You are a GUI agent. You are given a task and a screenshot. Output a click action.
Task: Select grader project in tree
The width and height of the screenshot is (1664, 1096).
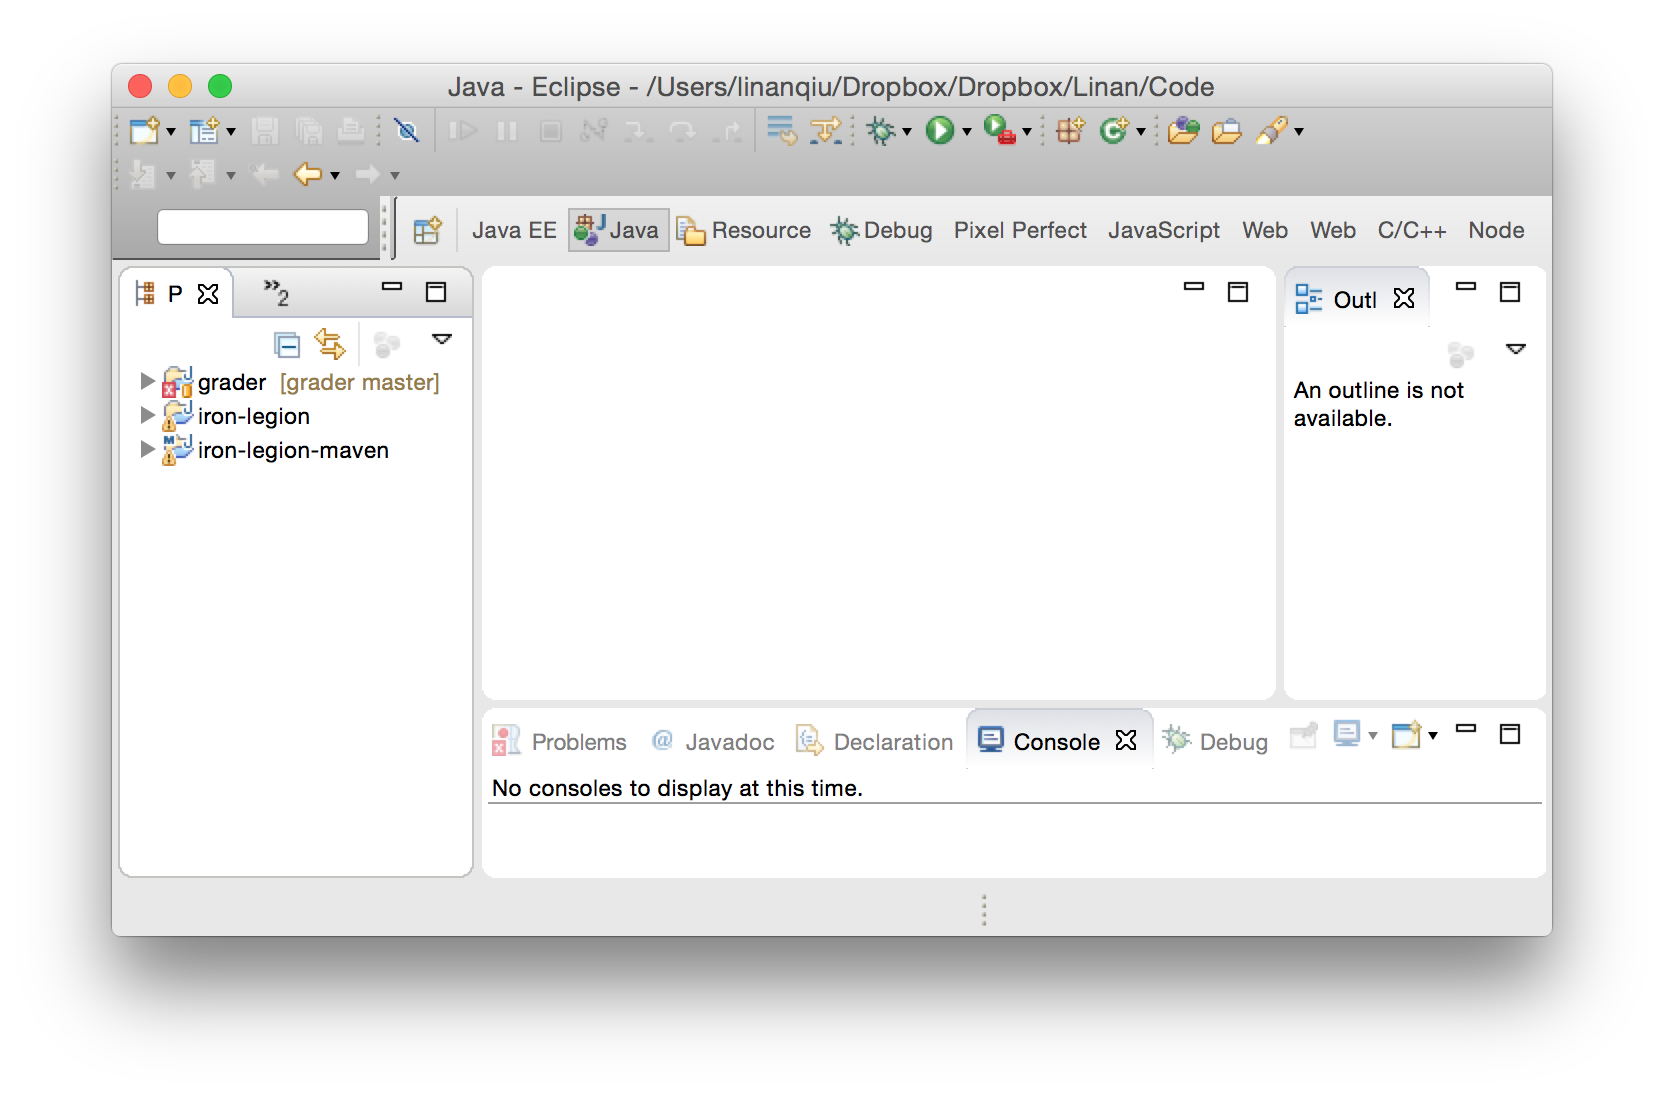300,382
